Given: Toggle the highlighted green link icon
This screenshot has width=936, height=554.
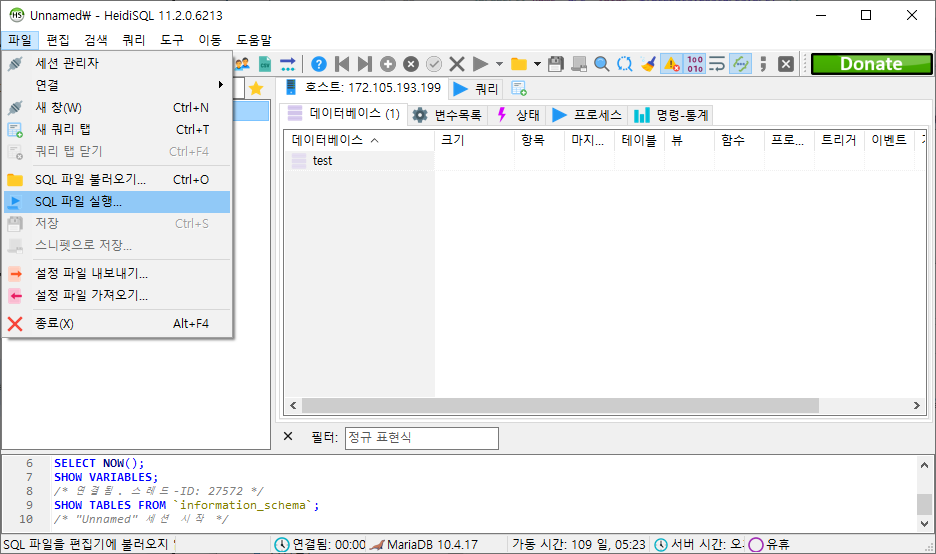Looking at the screenshot, I should point(740,64).
